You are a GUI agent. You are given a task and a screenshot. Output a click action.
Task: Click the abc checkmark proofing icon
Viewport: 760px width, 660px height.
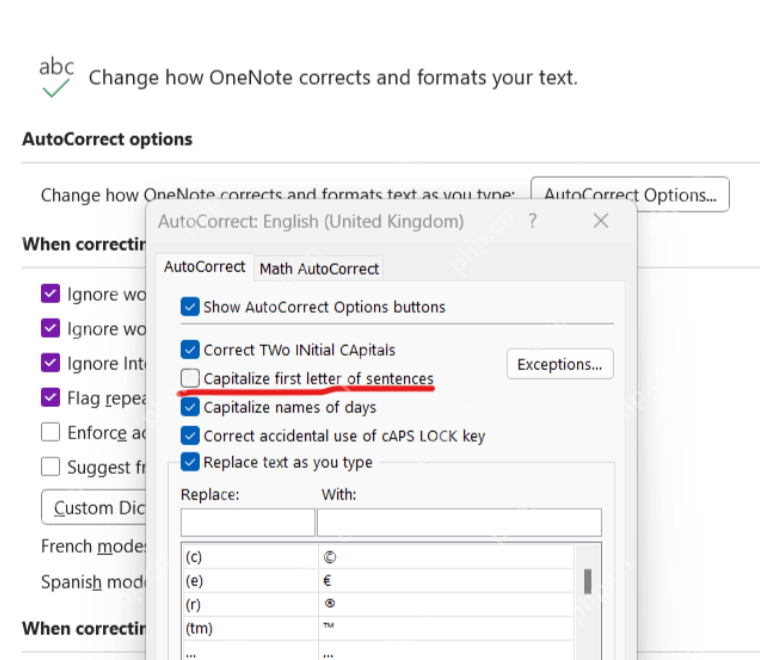pos(56,77)
